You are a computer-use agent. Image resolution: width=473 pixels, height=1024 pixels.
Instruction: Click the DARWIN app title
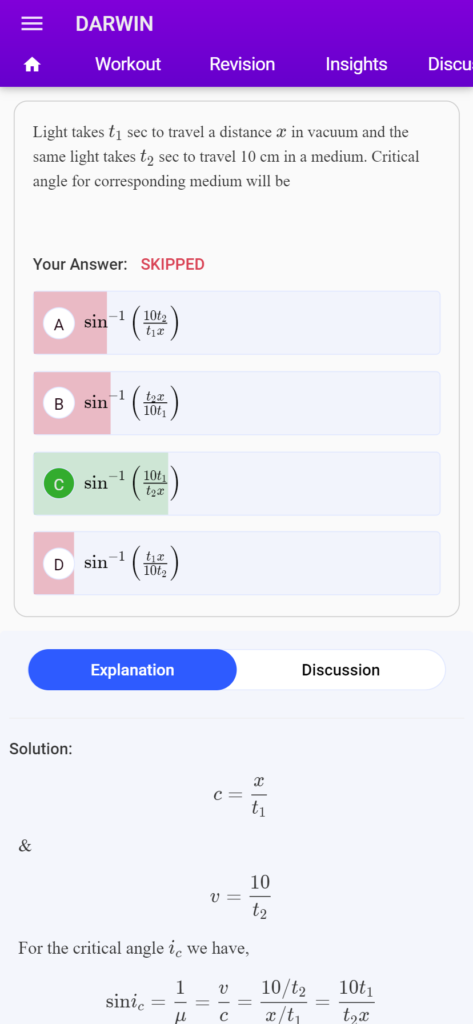[114, 24]
